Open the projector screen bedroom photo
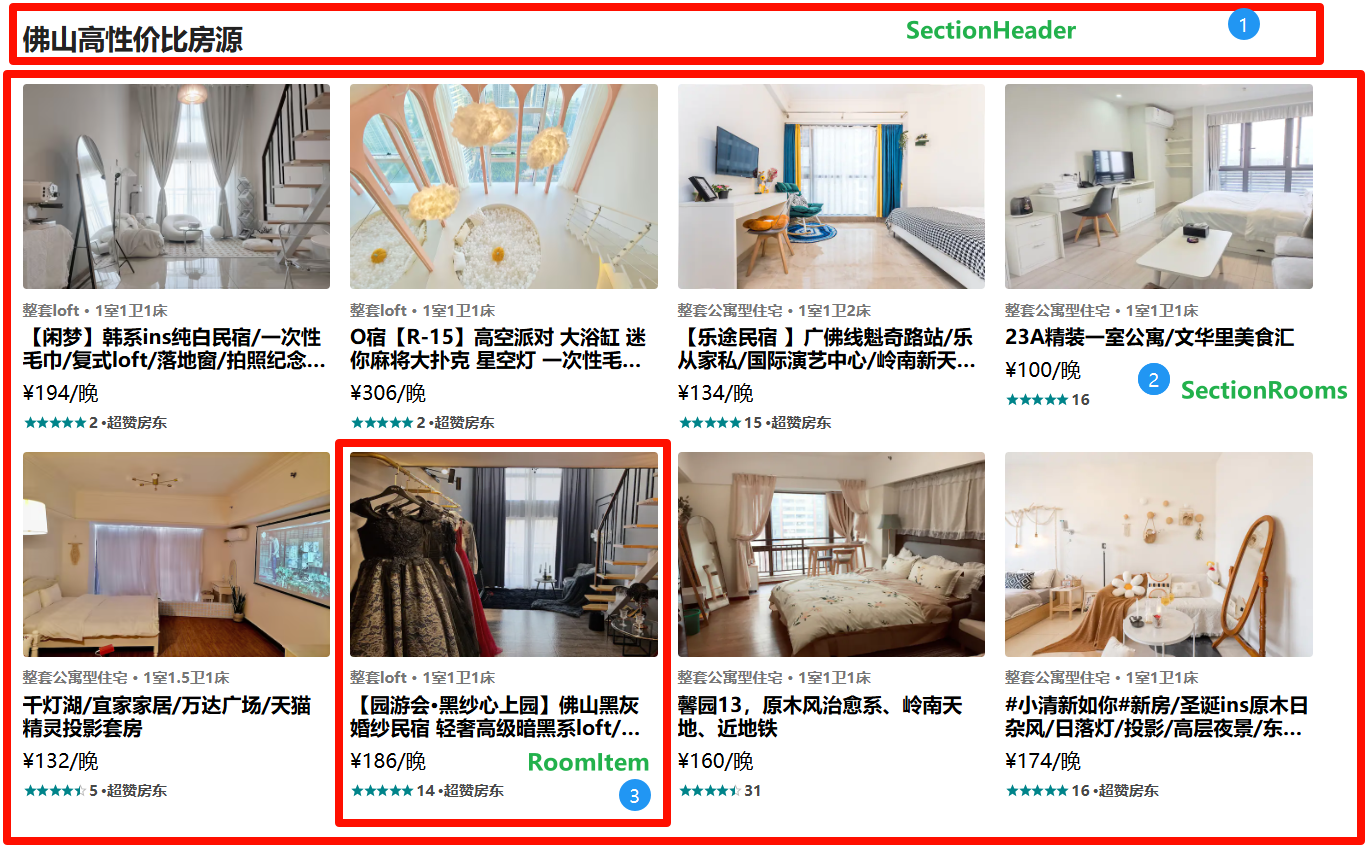Viewport: 1368px width, 847px height. (176, 554)
